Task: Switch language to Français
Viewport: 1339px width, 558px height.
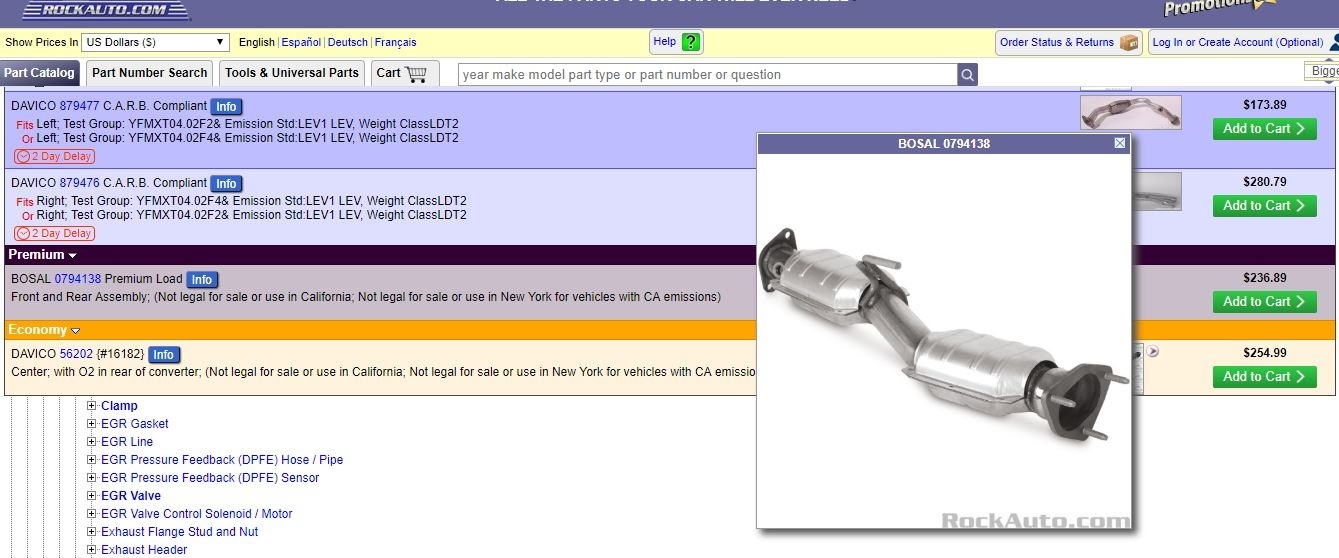Action: pos(395,43)
